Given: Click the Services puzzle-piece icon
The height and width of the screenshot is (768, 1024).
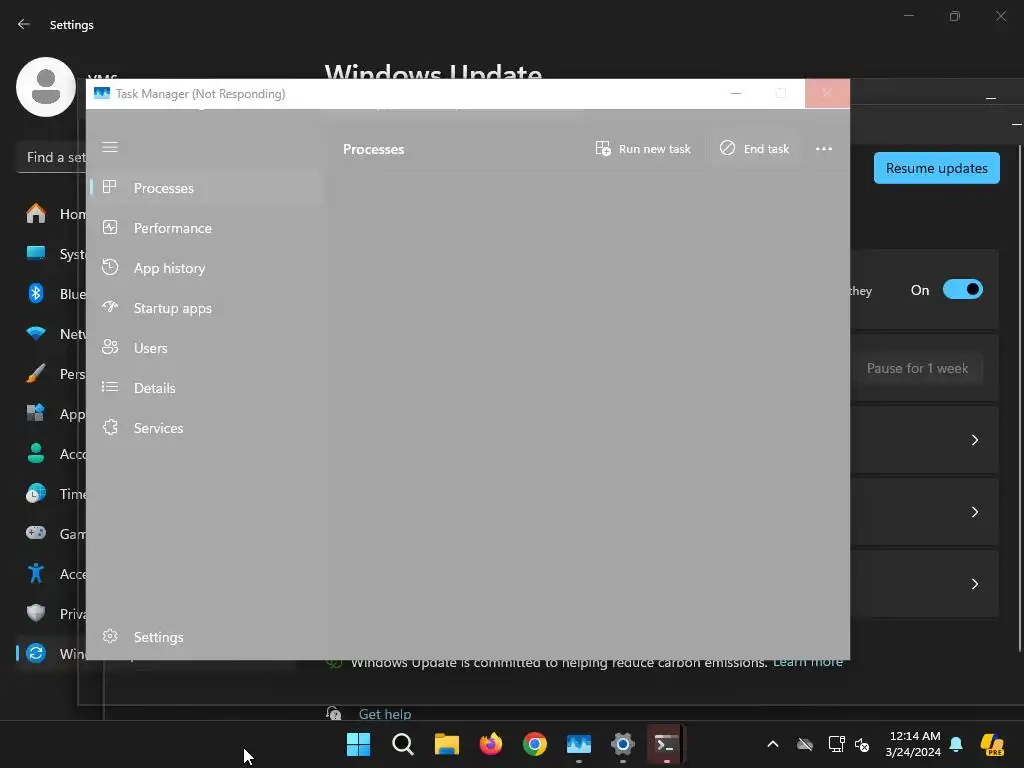Looking at the screenshot, I should [x=110, y=427].
